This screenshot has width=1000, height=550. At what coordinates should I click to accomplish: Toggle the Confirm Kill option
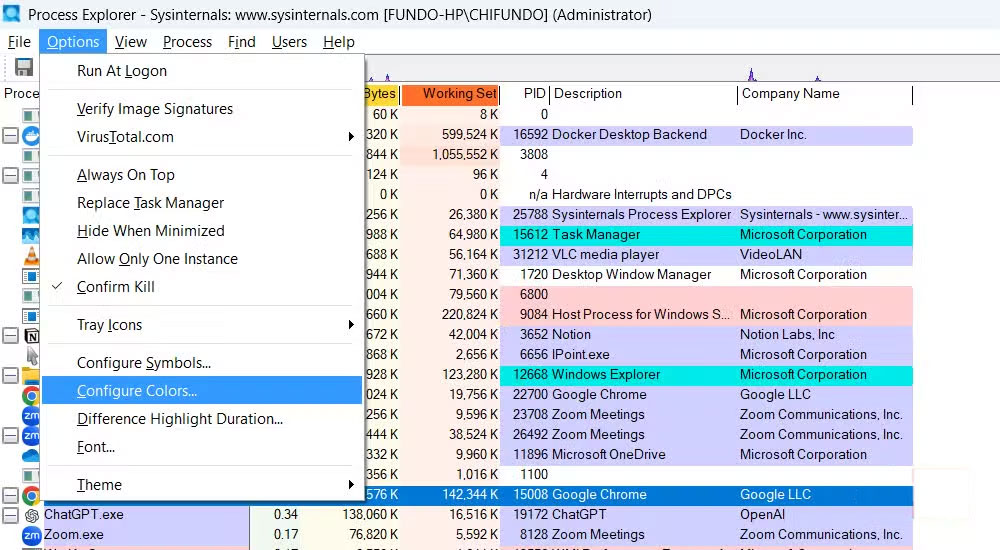pyautogui.click(x=116, y=287)
